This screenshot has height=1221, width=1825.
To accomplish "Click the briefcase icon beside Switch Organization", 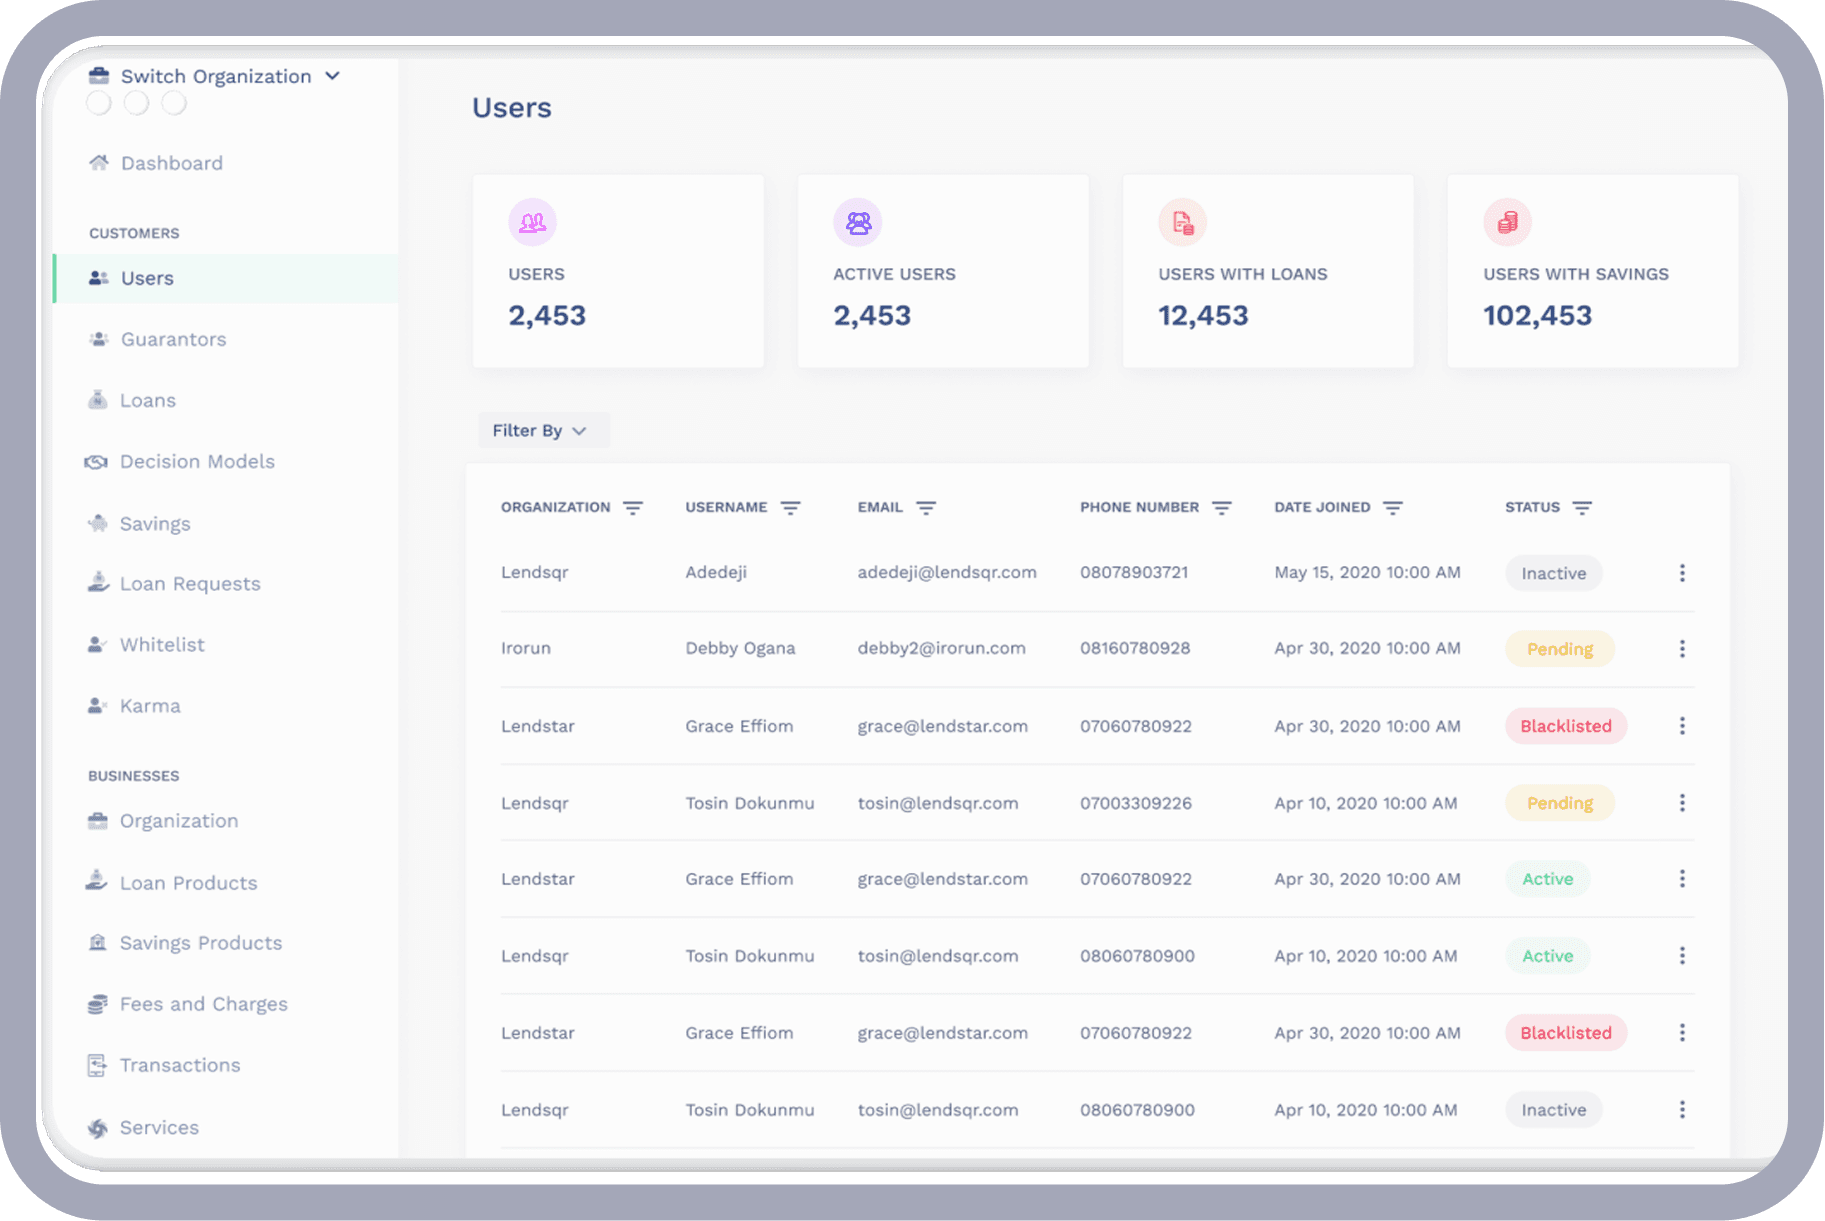I will [x=99, y=76].
